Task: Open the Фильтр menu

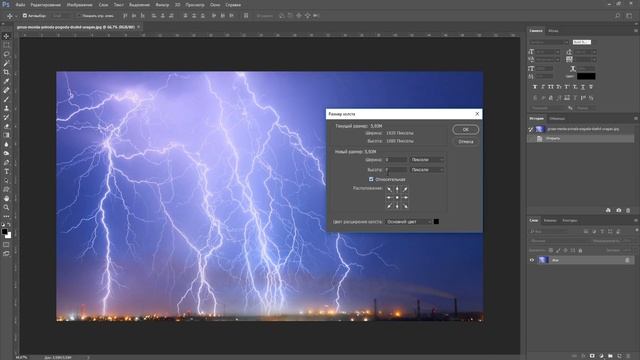Action: point(162,5)
